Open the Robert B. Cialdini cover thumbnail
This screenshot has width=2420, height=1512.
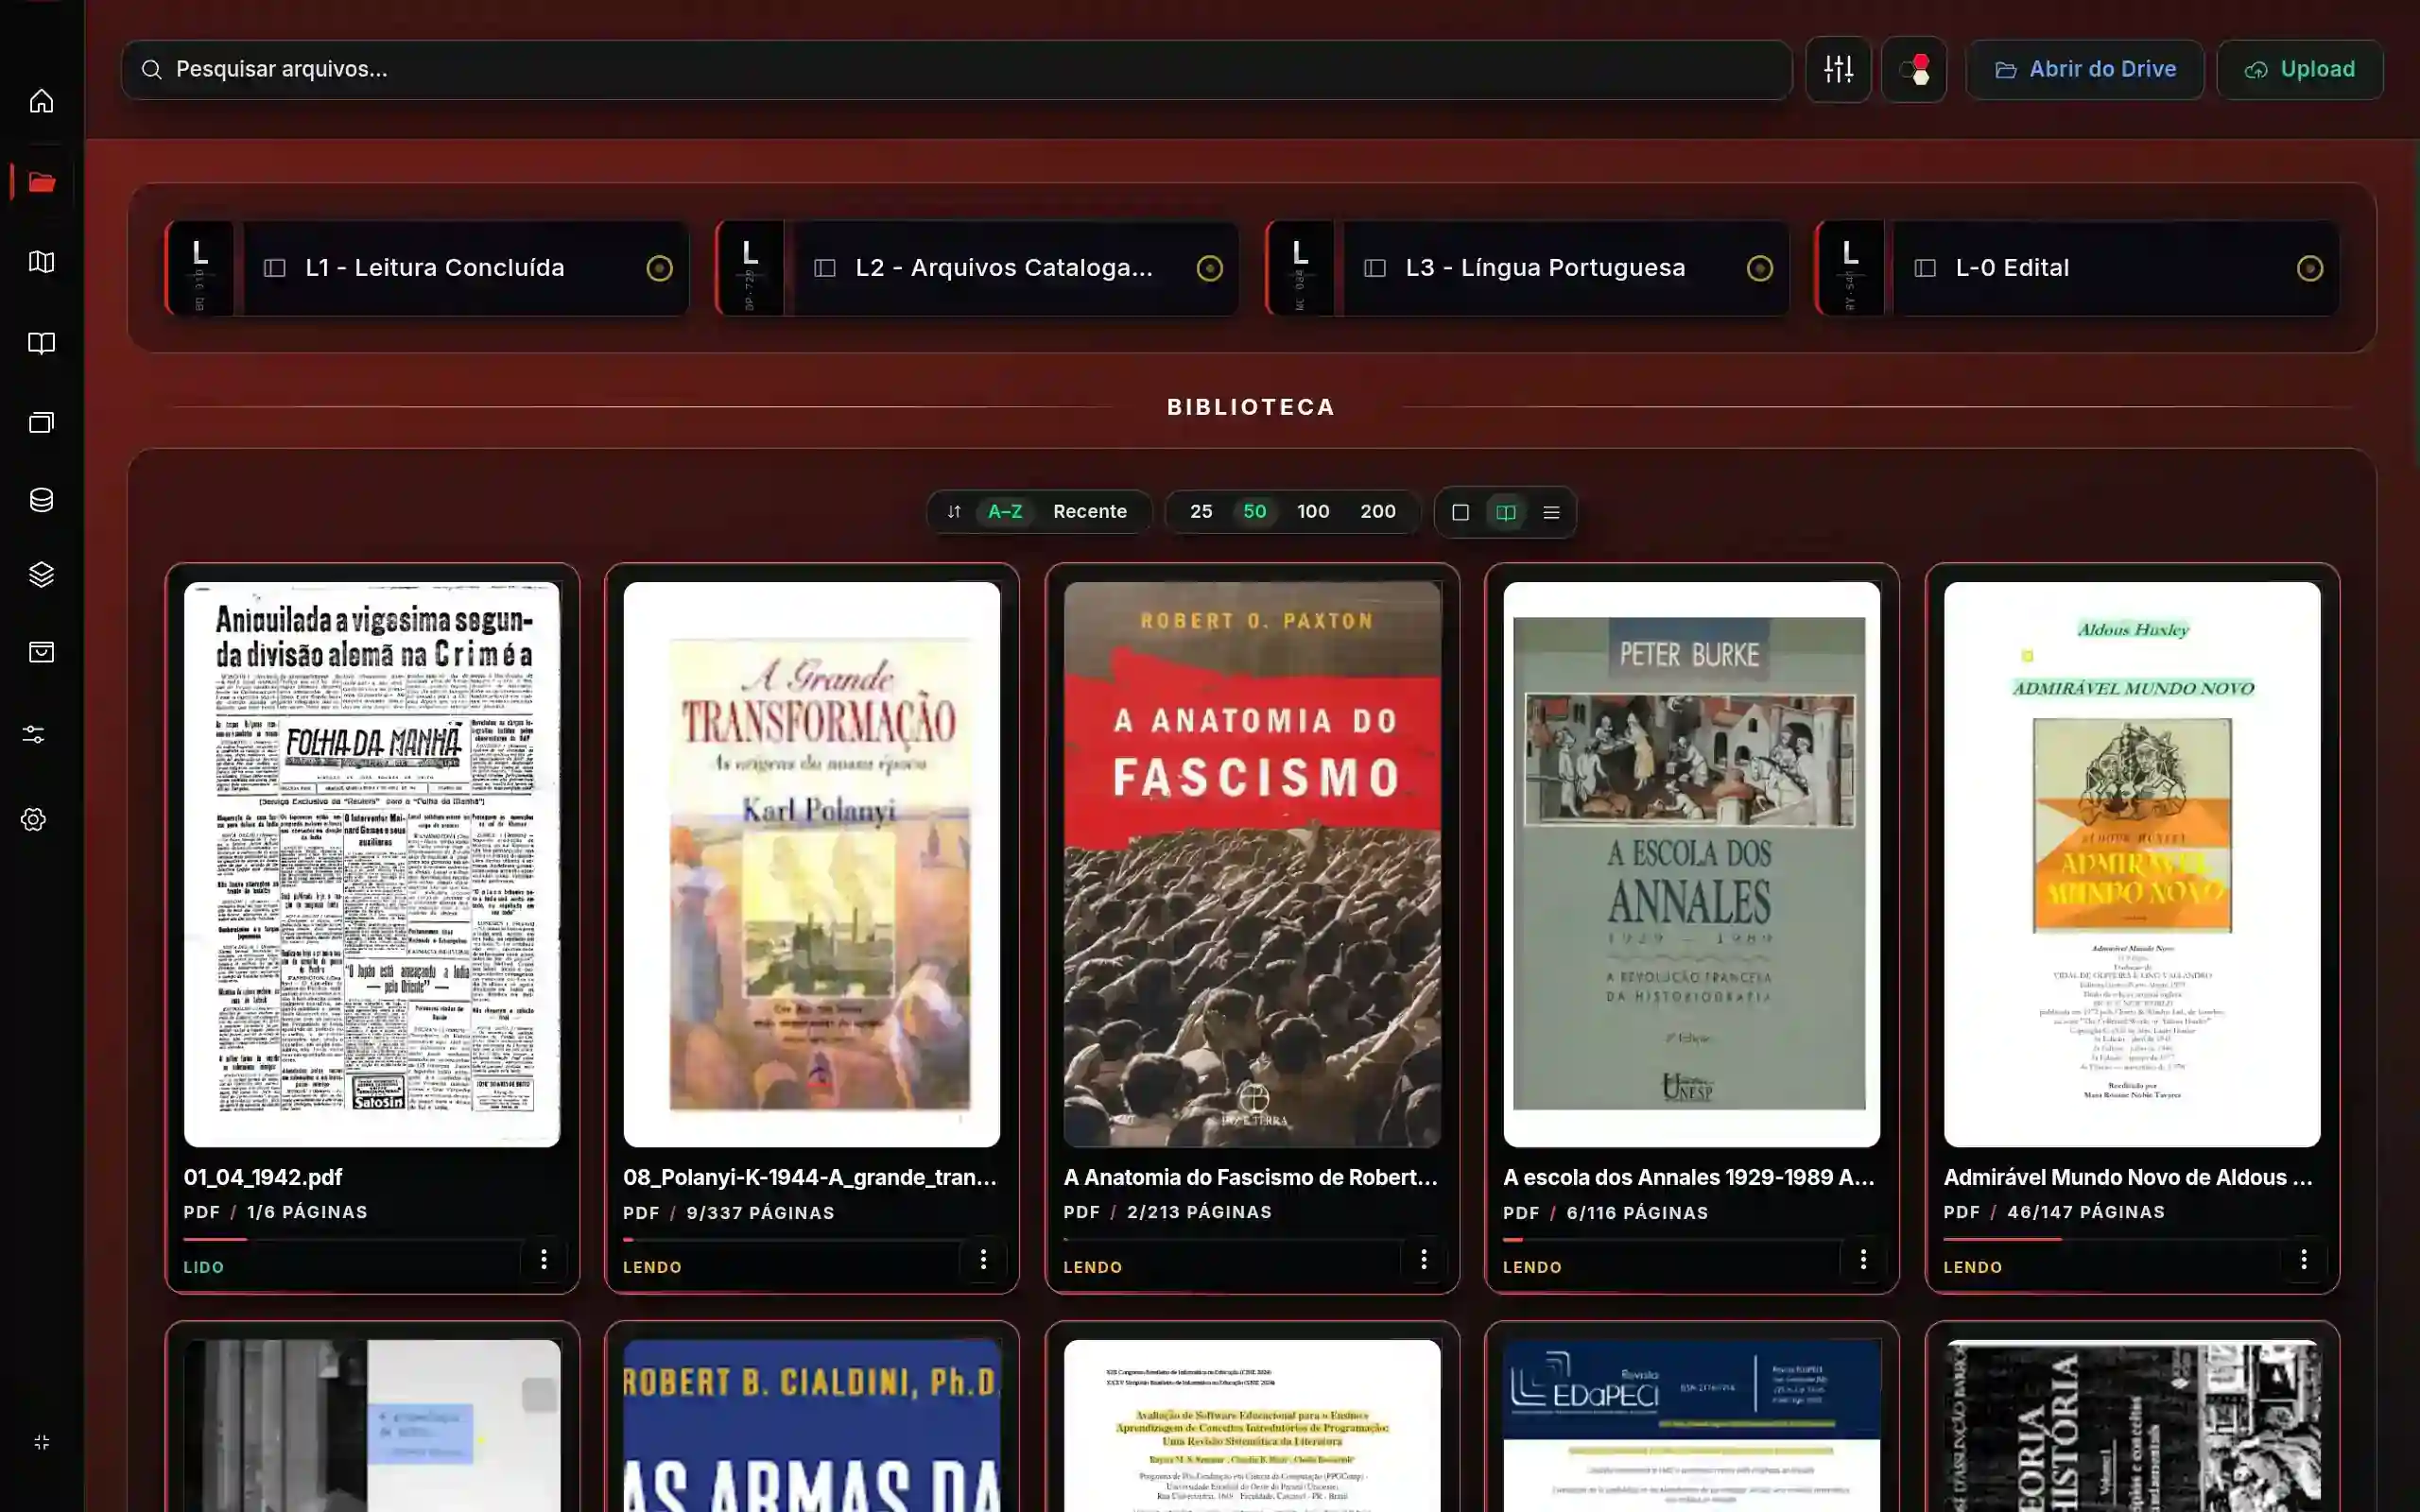point(811,1426)
